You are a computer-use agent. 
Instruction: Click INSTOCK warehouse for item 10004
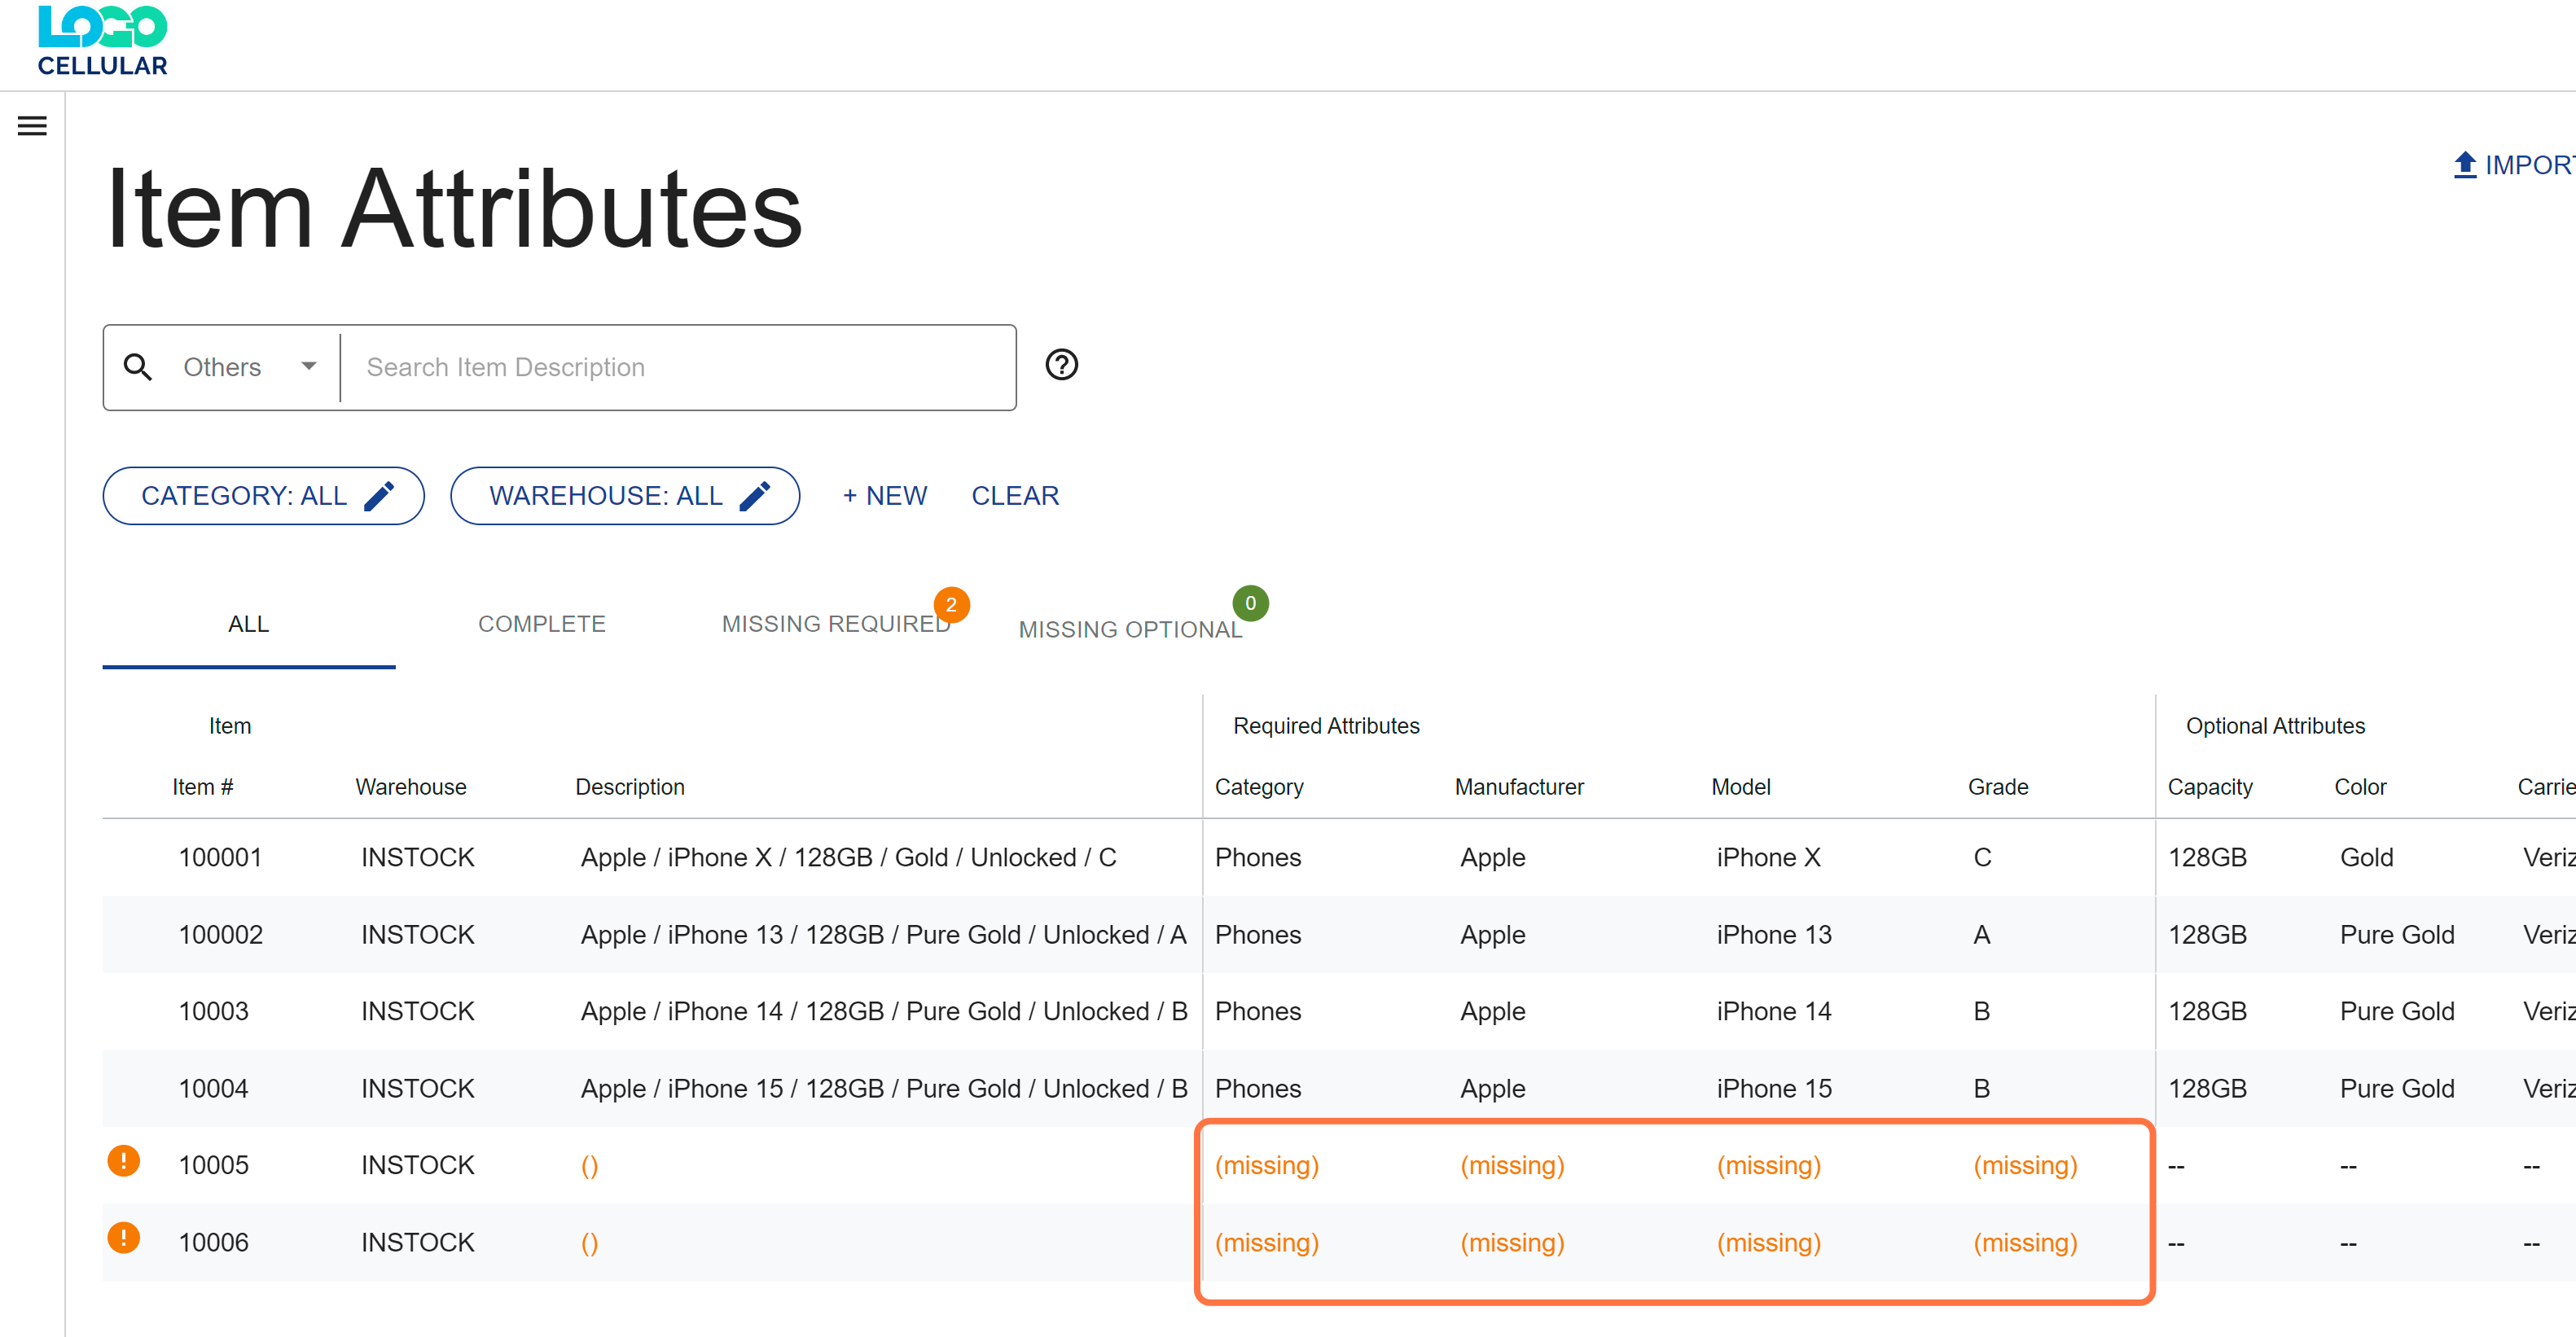[417, 1089]
